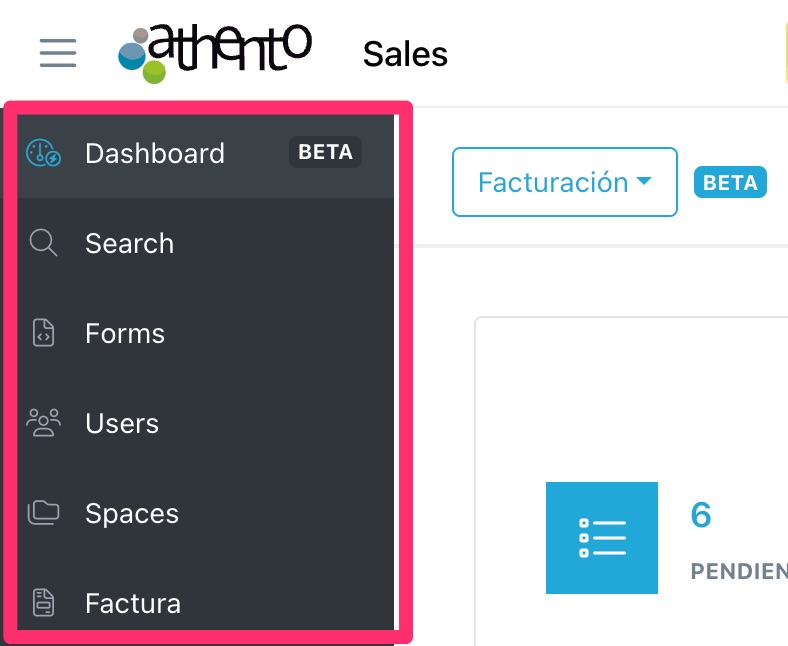Click the Search magnifying glass icon
This screenshot has width=788, height=646.
coord(43,243)
